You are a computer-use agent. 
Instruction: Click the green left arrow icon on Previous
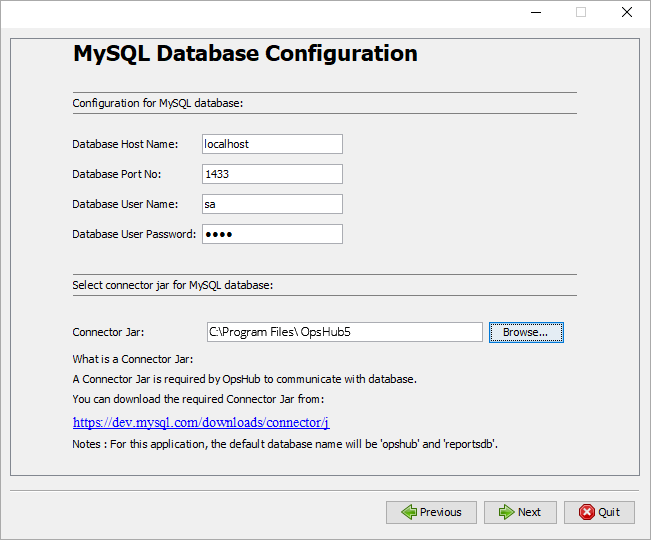(408, 512)
